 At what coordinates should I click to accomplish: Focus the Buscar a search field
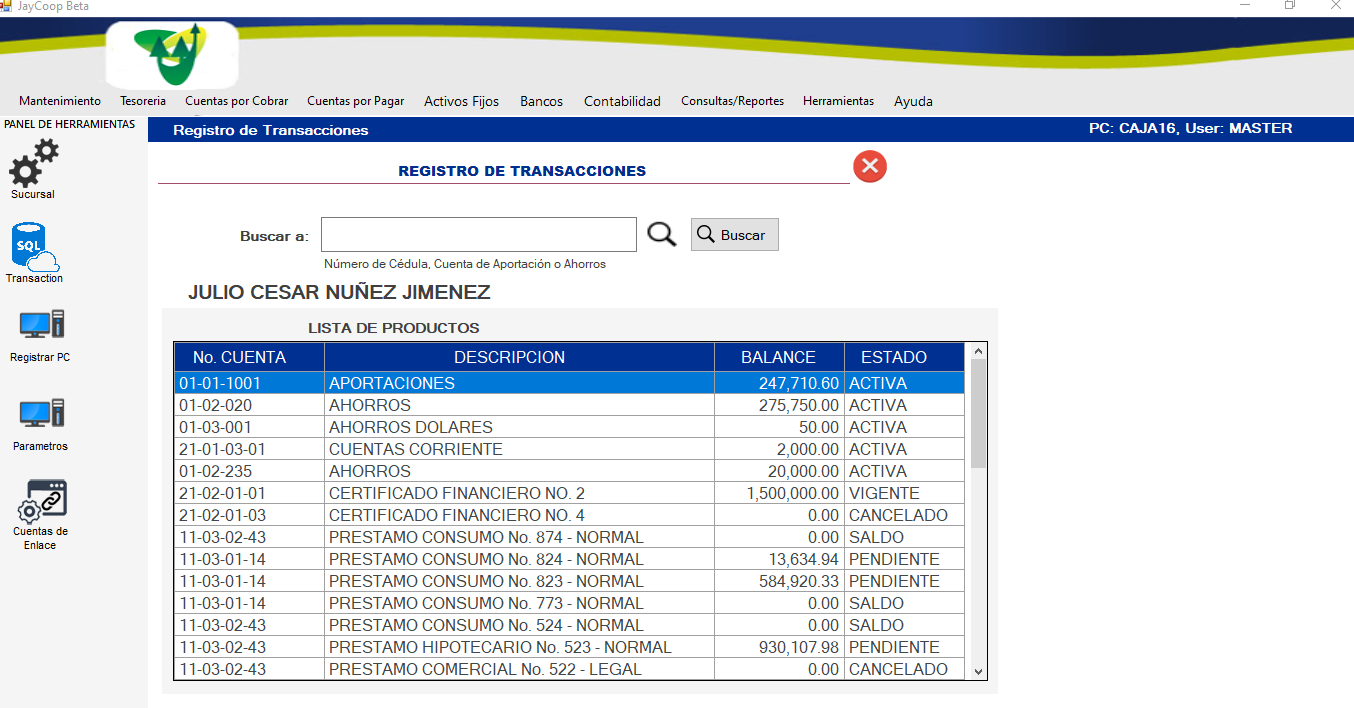tap(478, 234)
